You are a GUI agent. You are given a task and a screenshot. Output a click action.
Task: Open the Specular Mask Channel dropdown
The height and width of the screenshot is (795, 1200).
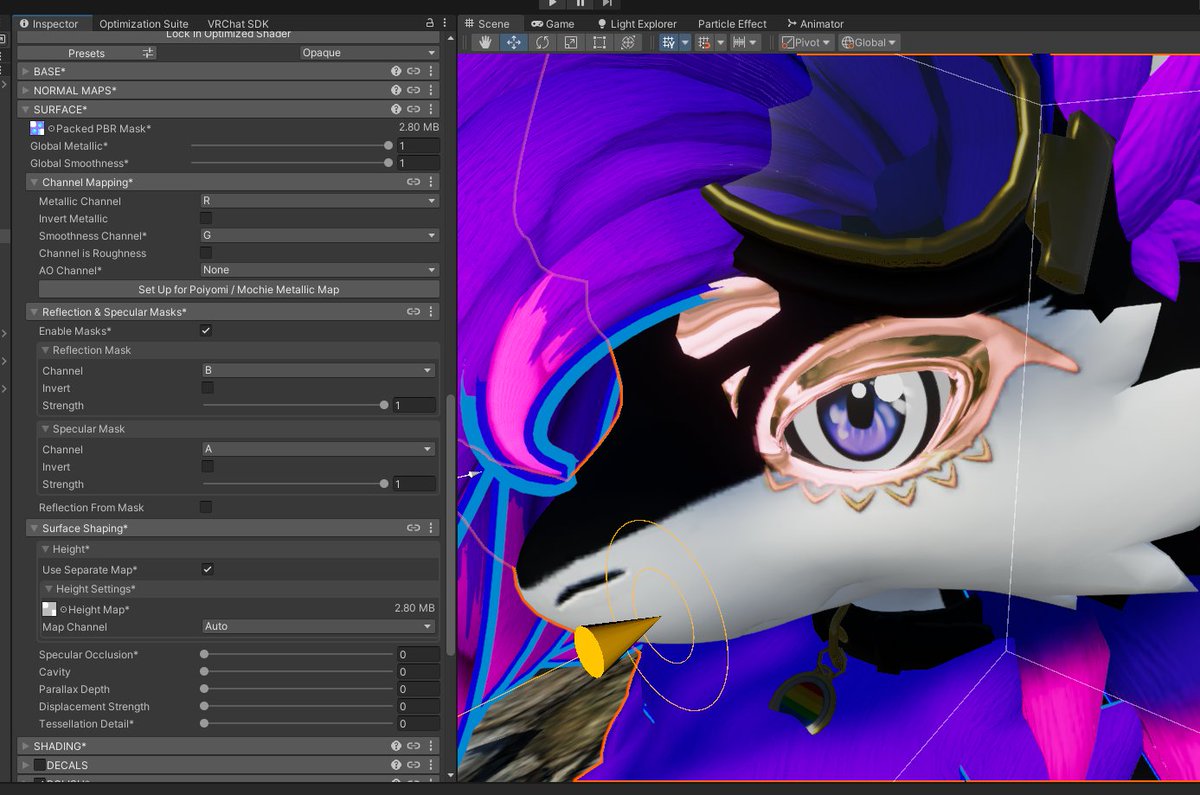click(318, 450)
